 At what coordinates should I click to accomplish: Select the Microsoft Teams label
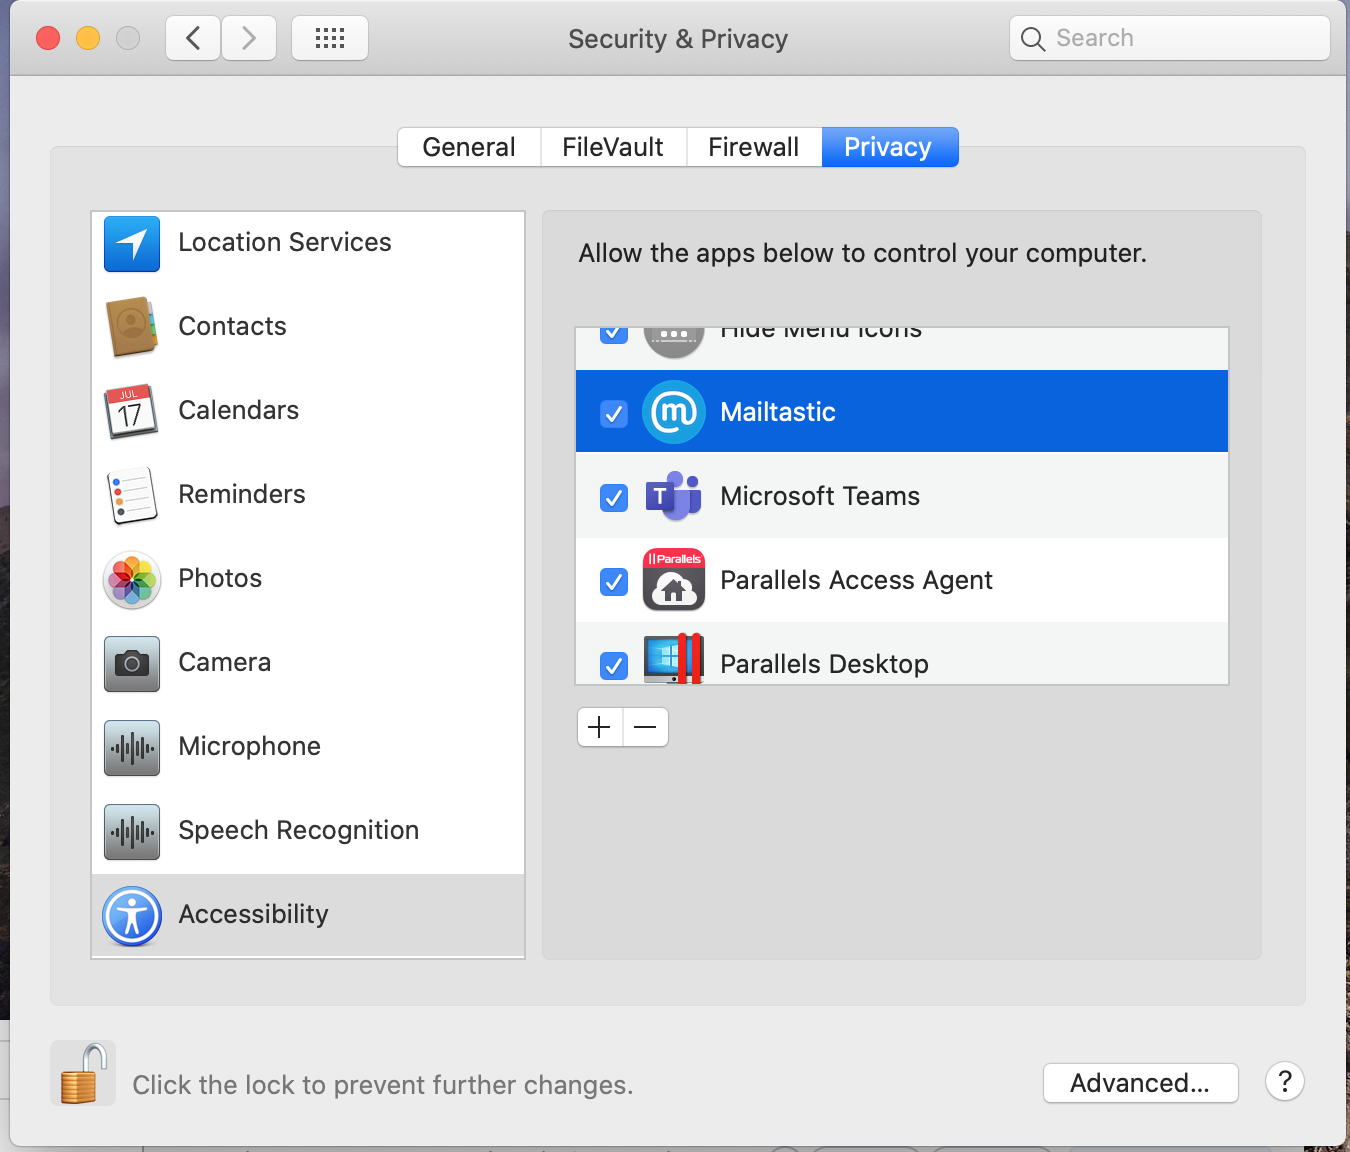click(x=820, y=496)
